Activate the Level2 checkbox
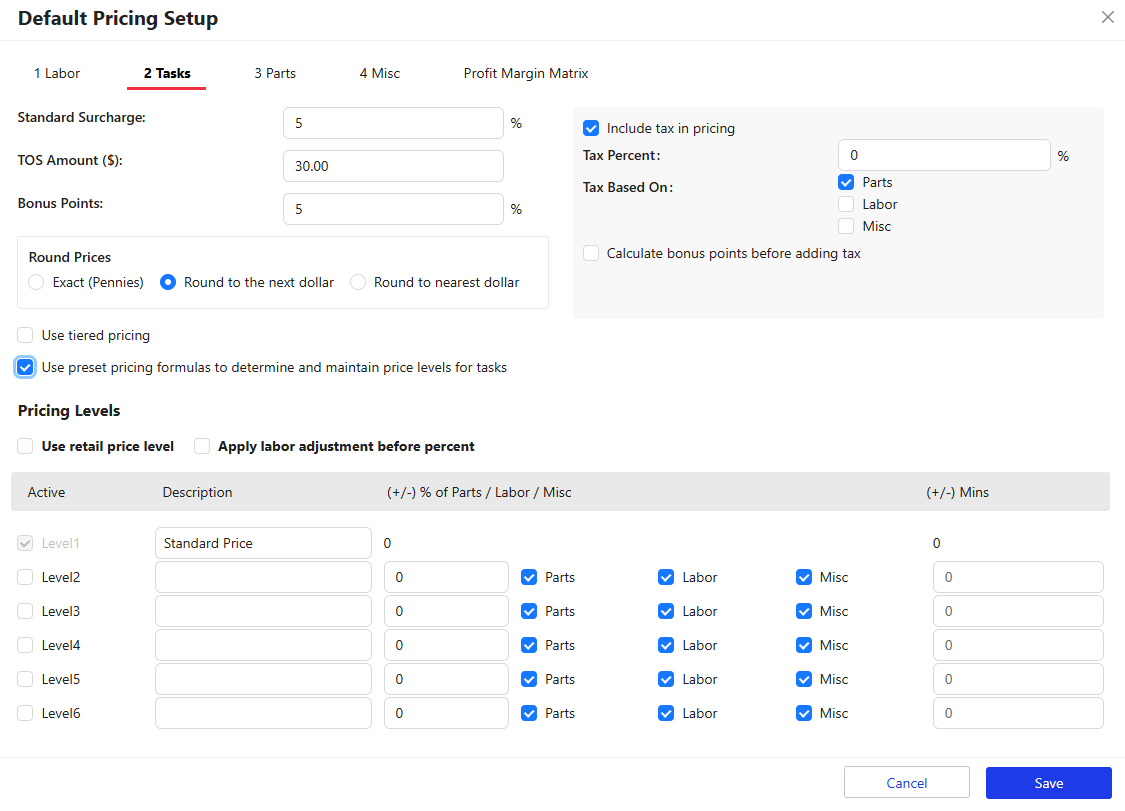This screenshot has width=1125, height=811. pos(25,577)
